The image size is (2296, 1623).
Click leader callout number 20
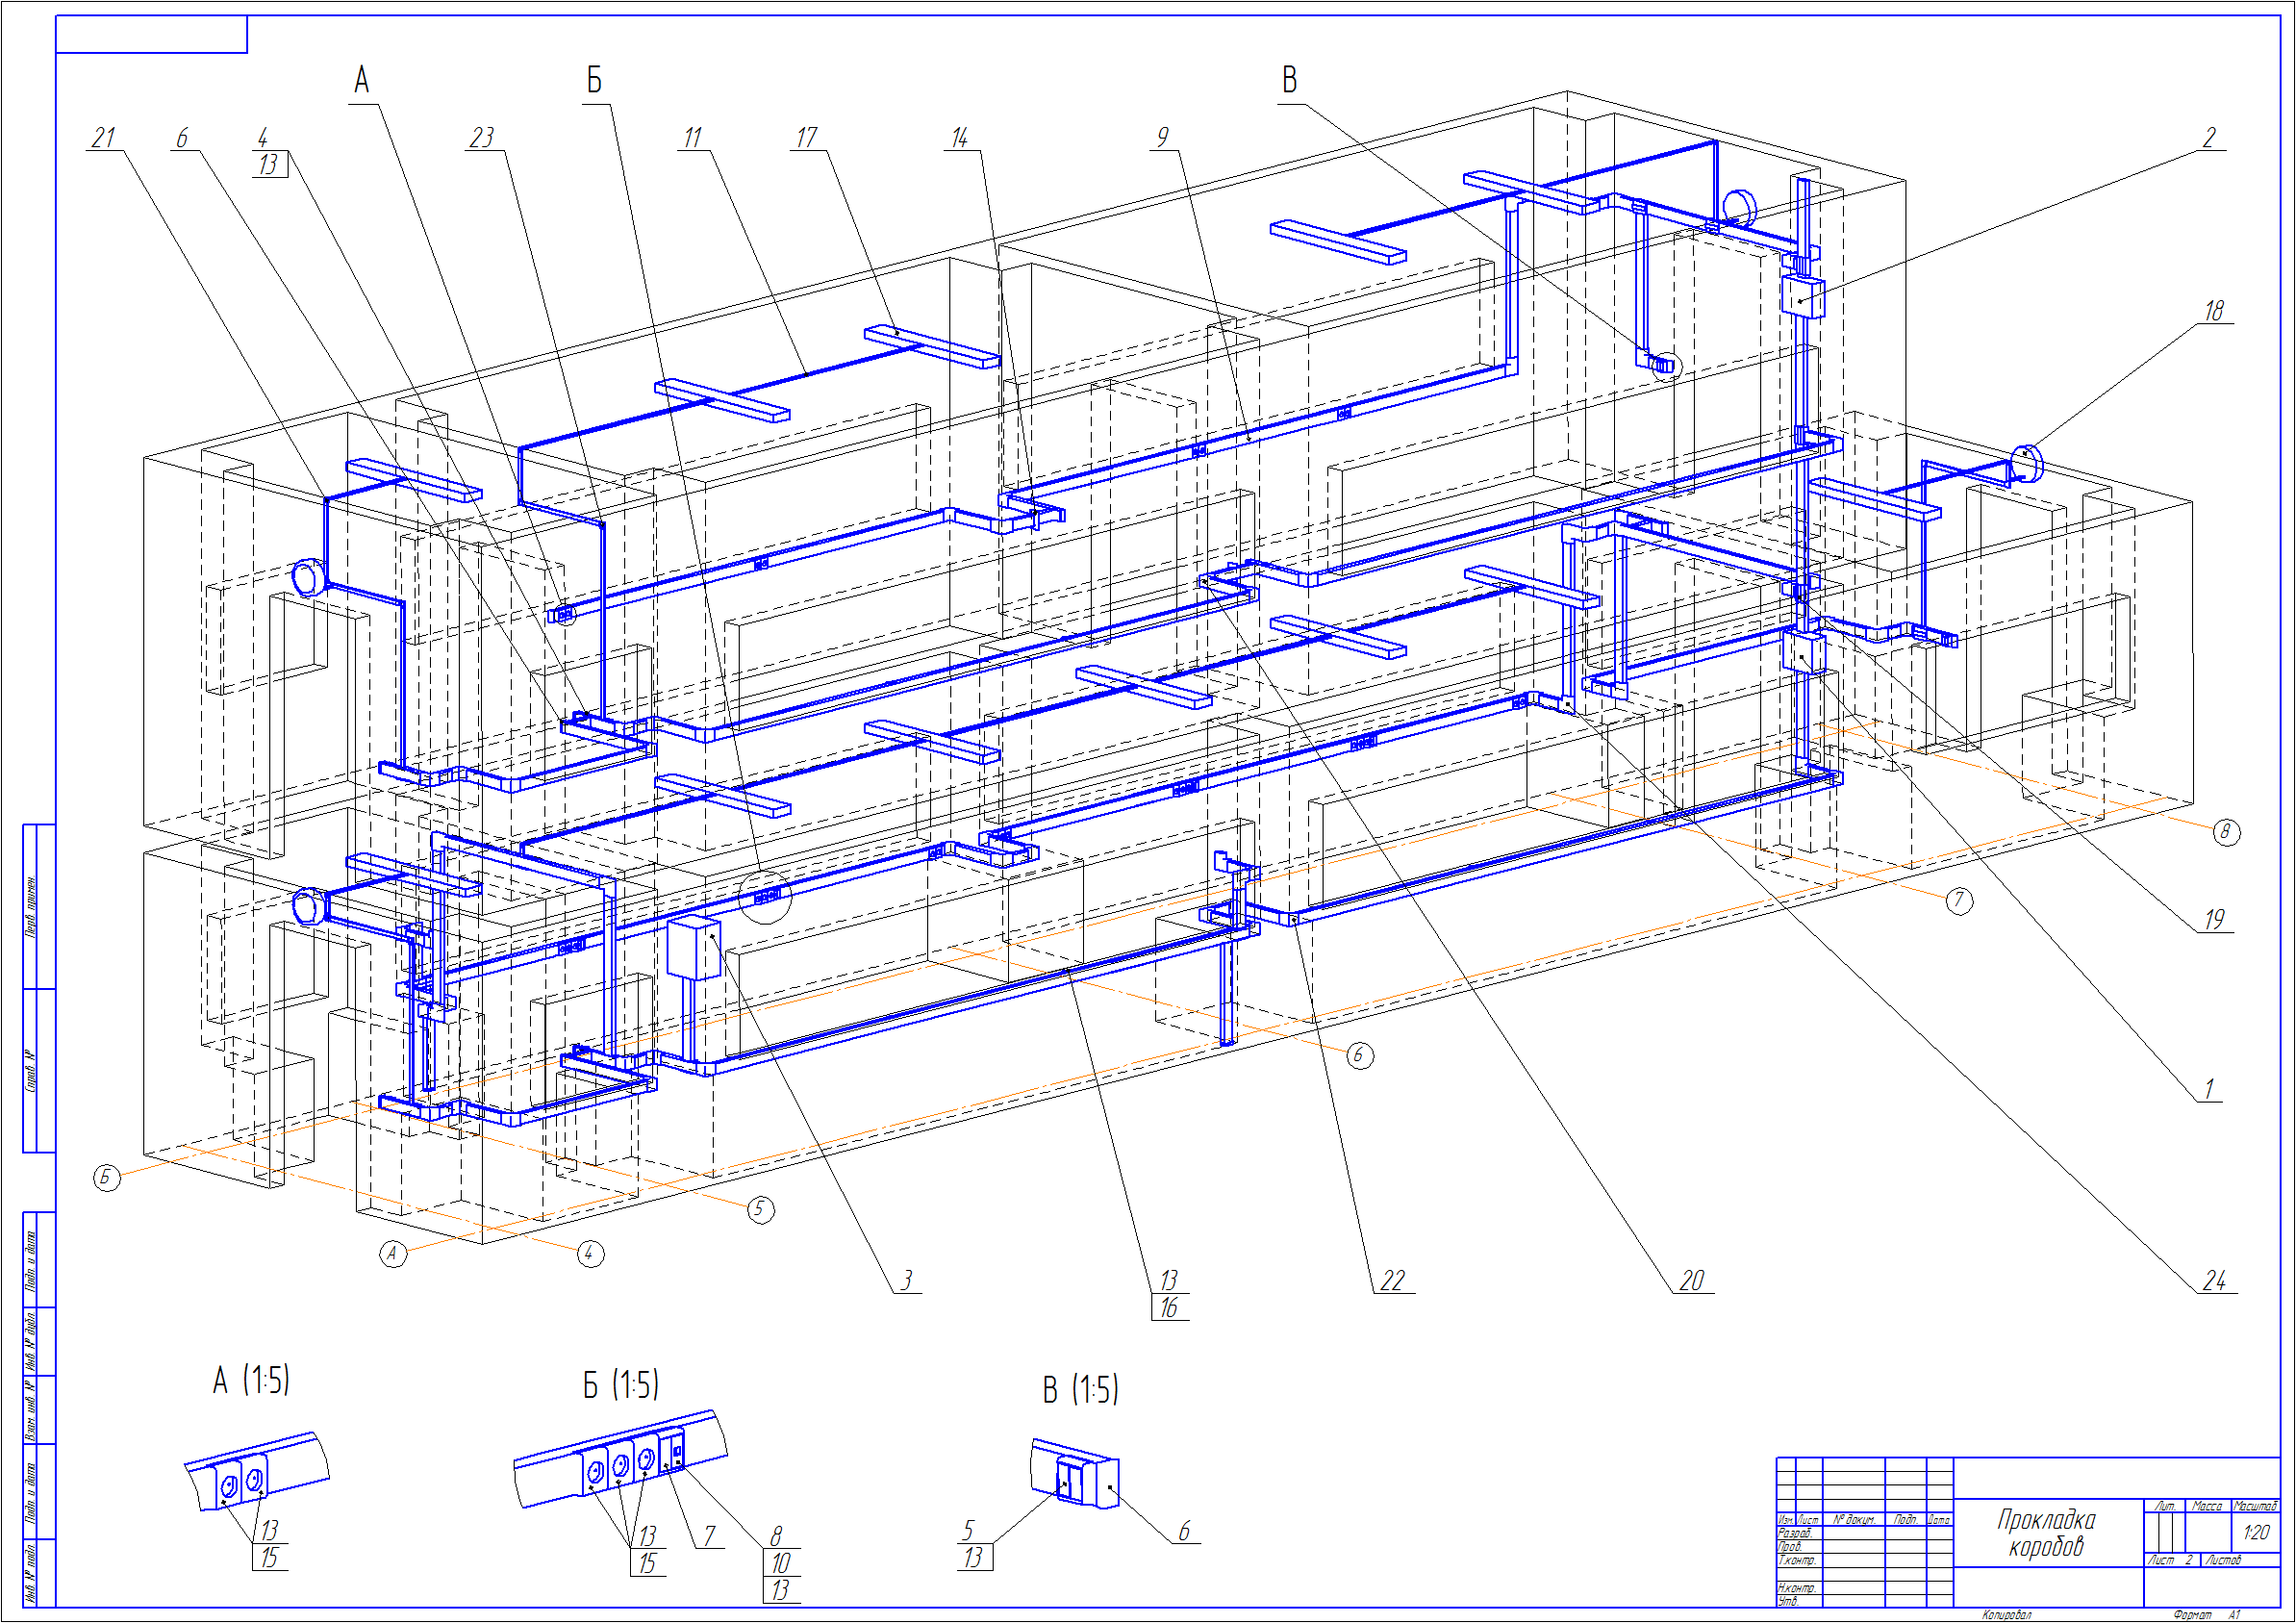1691,1281
